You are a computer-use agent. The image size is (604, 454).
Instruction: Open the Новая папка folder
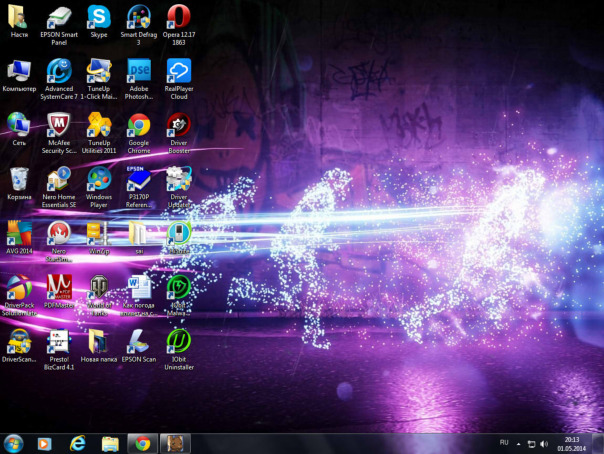98,341
